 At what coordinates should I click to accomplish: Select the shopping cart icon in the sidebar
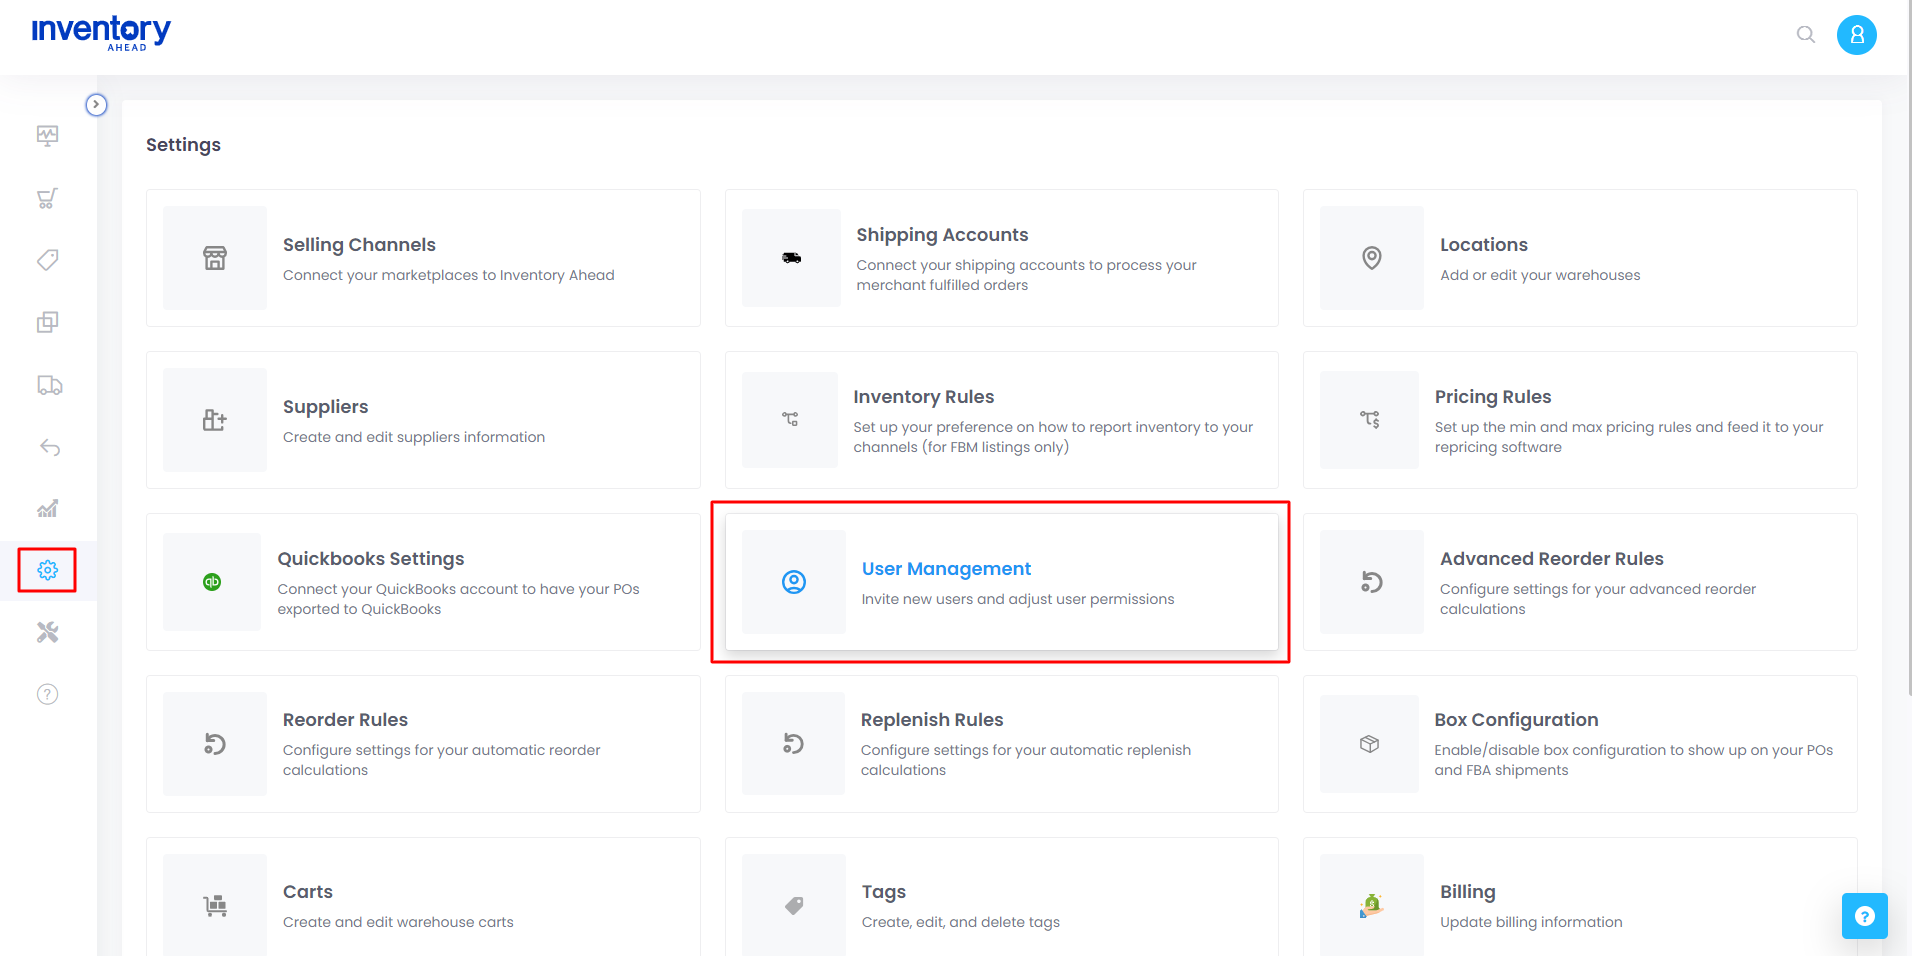click(x=47, y=198)
